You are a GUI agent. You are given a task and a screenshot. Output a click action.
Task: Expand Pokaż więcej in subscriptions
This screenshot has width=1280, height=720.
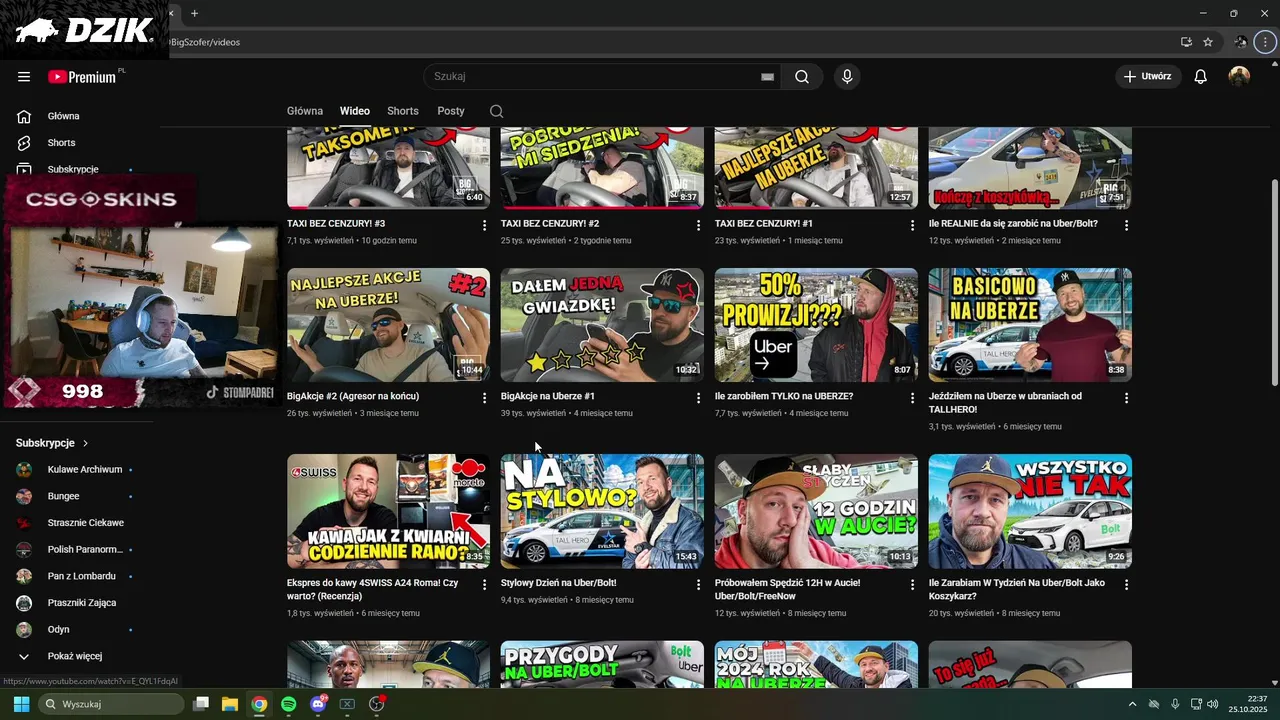[75, 656]
